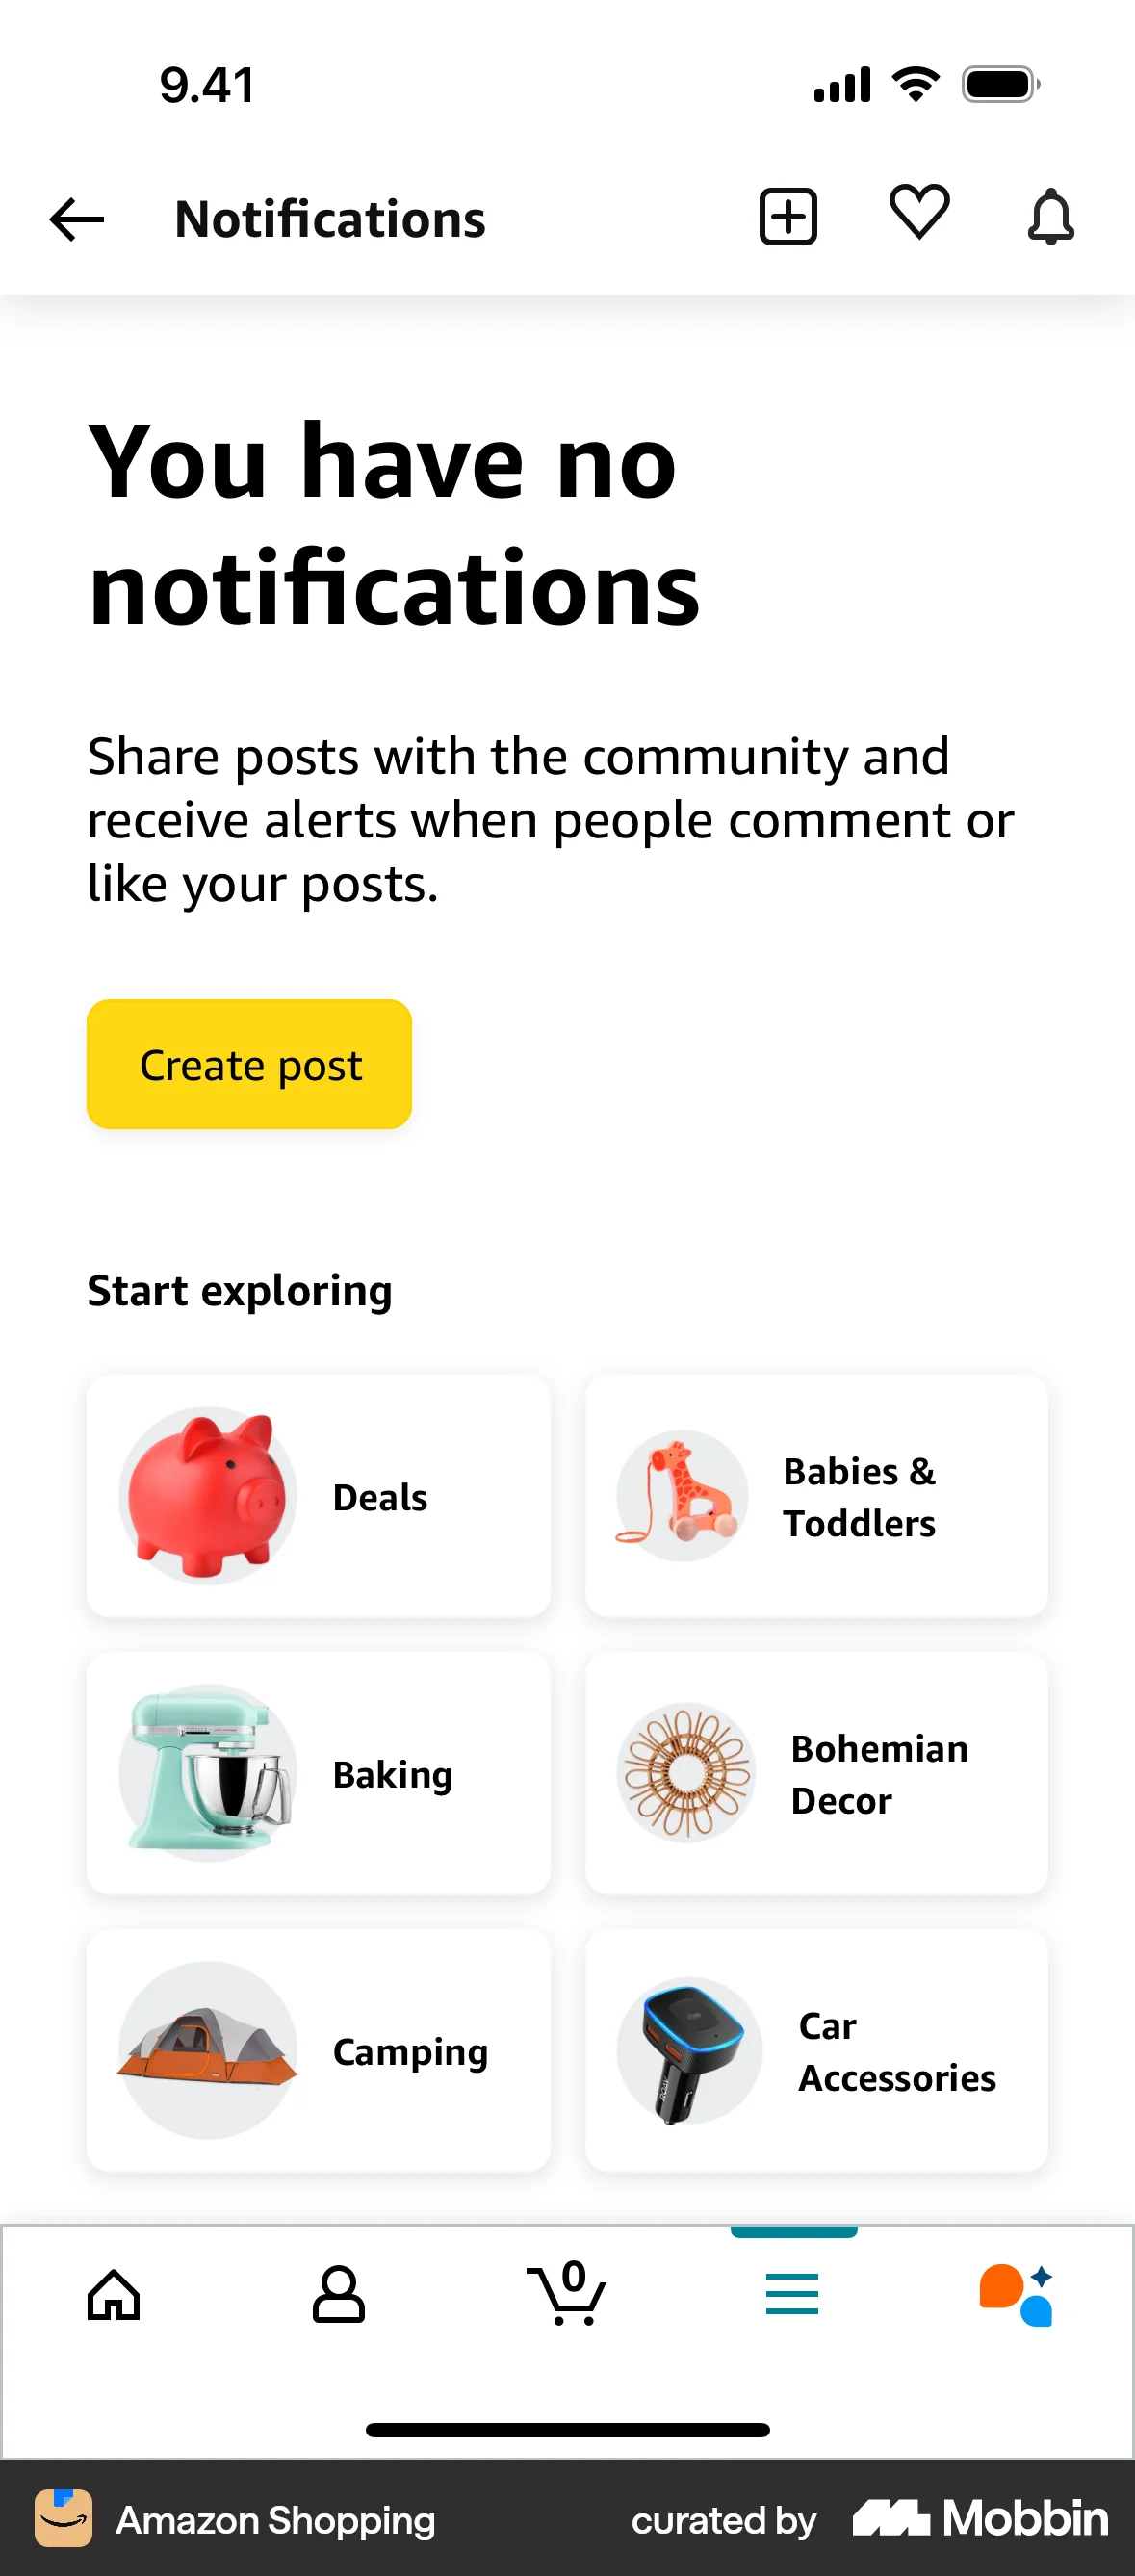Viewport: 1135px width, 2576px height.
Task: Tap the notification bell icon
Action: (x=1050, y=216)
